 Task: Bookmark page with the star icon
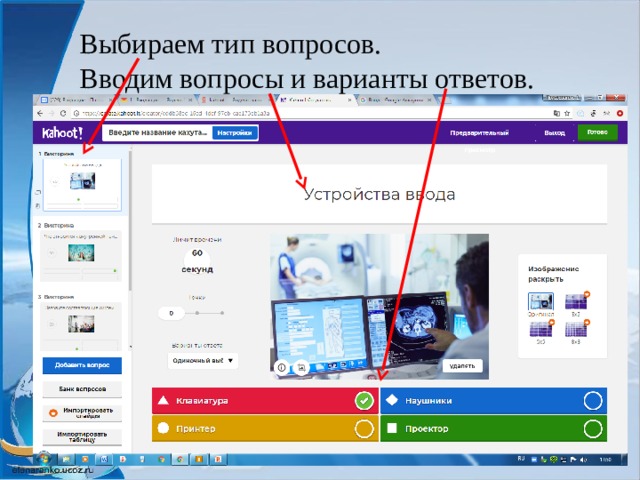[x=567, y=113]
